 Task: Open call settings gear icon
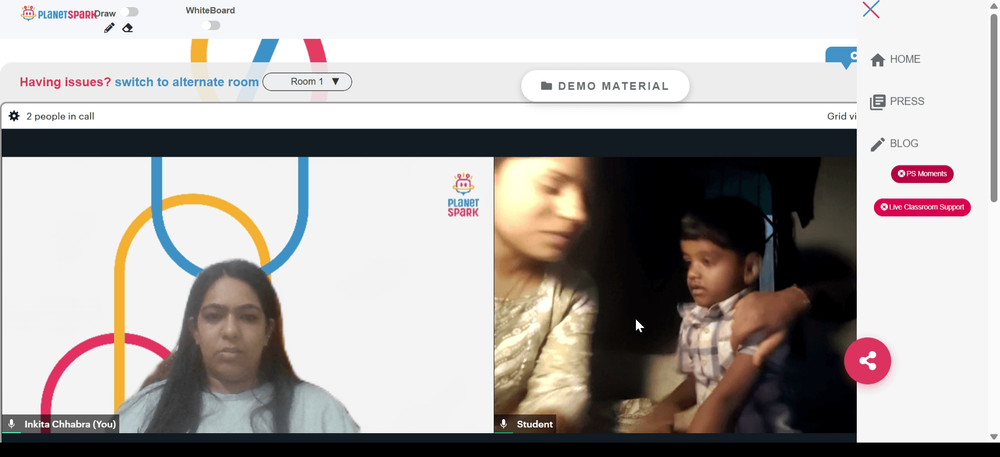tap(14, 116)
